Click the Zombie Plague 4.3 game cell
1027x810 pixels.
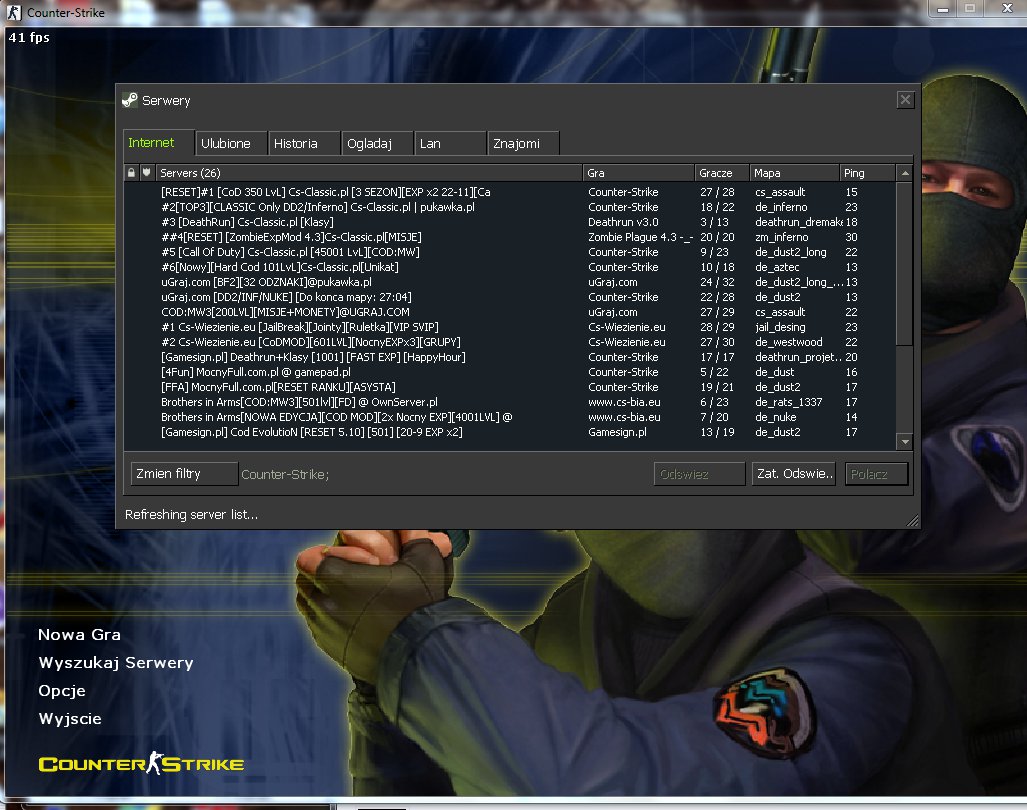click(640, 237)
